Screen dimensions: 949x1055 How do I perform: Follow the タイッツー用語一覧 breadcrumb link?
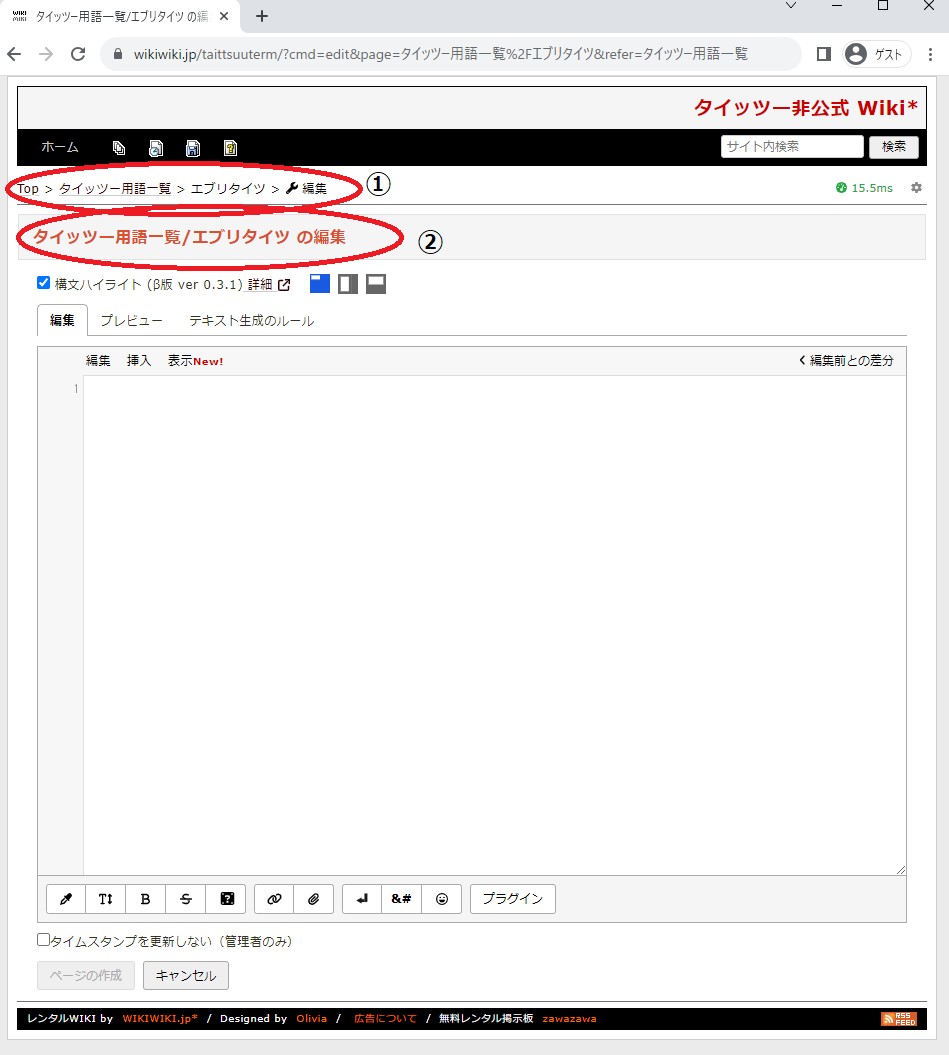point(115,188)
